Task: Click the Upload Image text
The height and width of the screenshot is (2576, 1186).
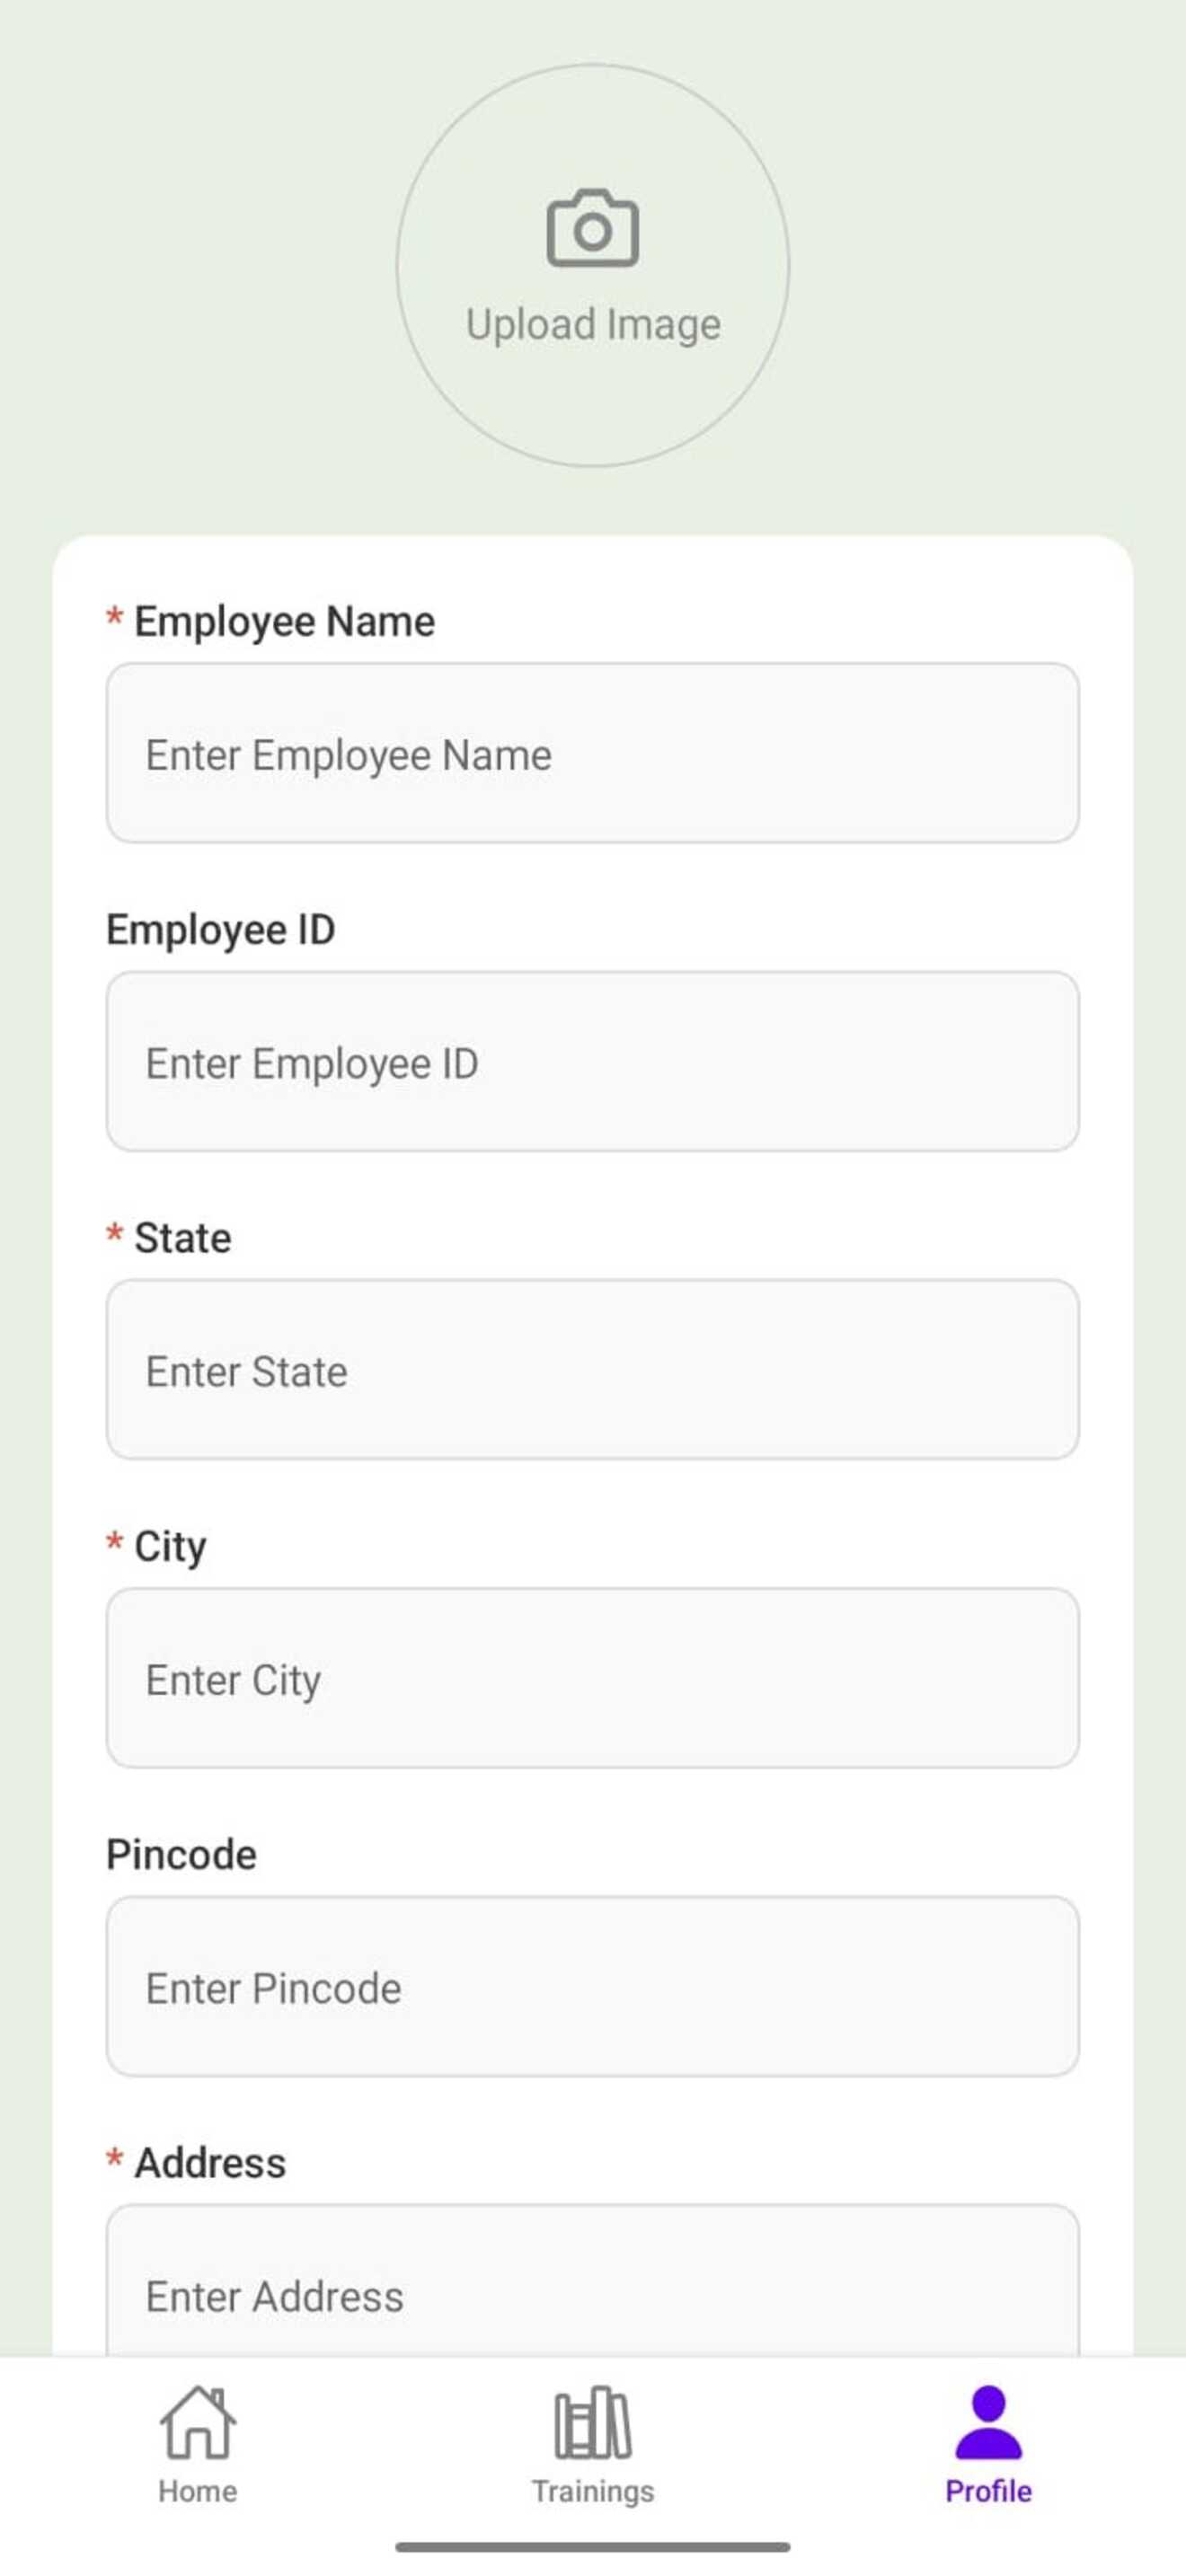Action: 593,325
